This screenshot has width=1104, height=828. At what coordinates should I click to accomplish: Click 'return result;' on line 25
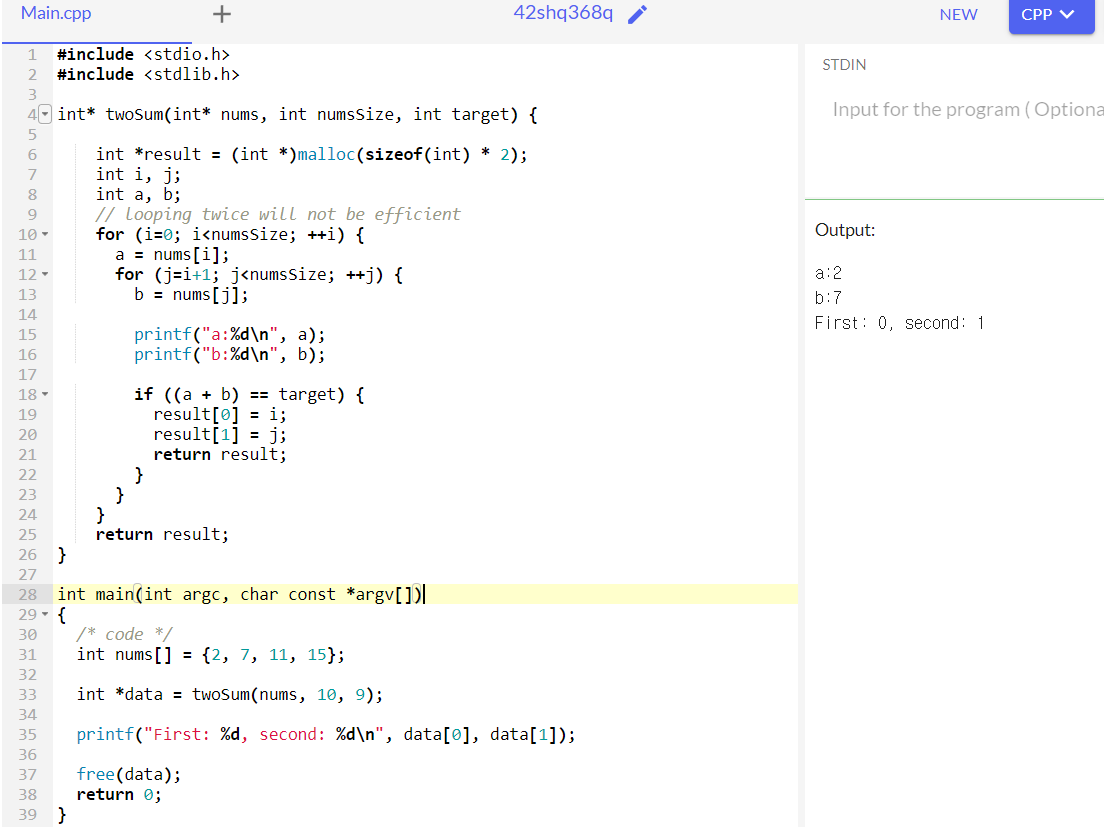[x=162, y=534]
